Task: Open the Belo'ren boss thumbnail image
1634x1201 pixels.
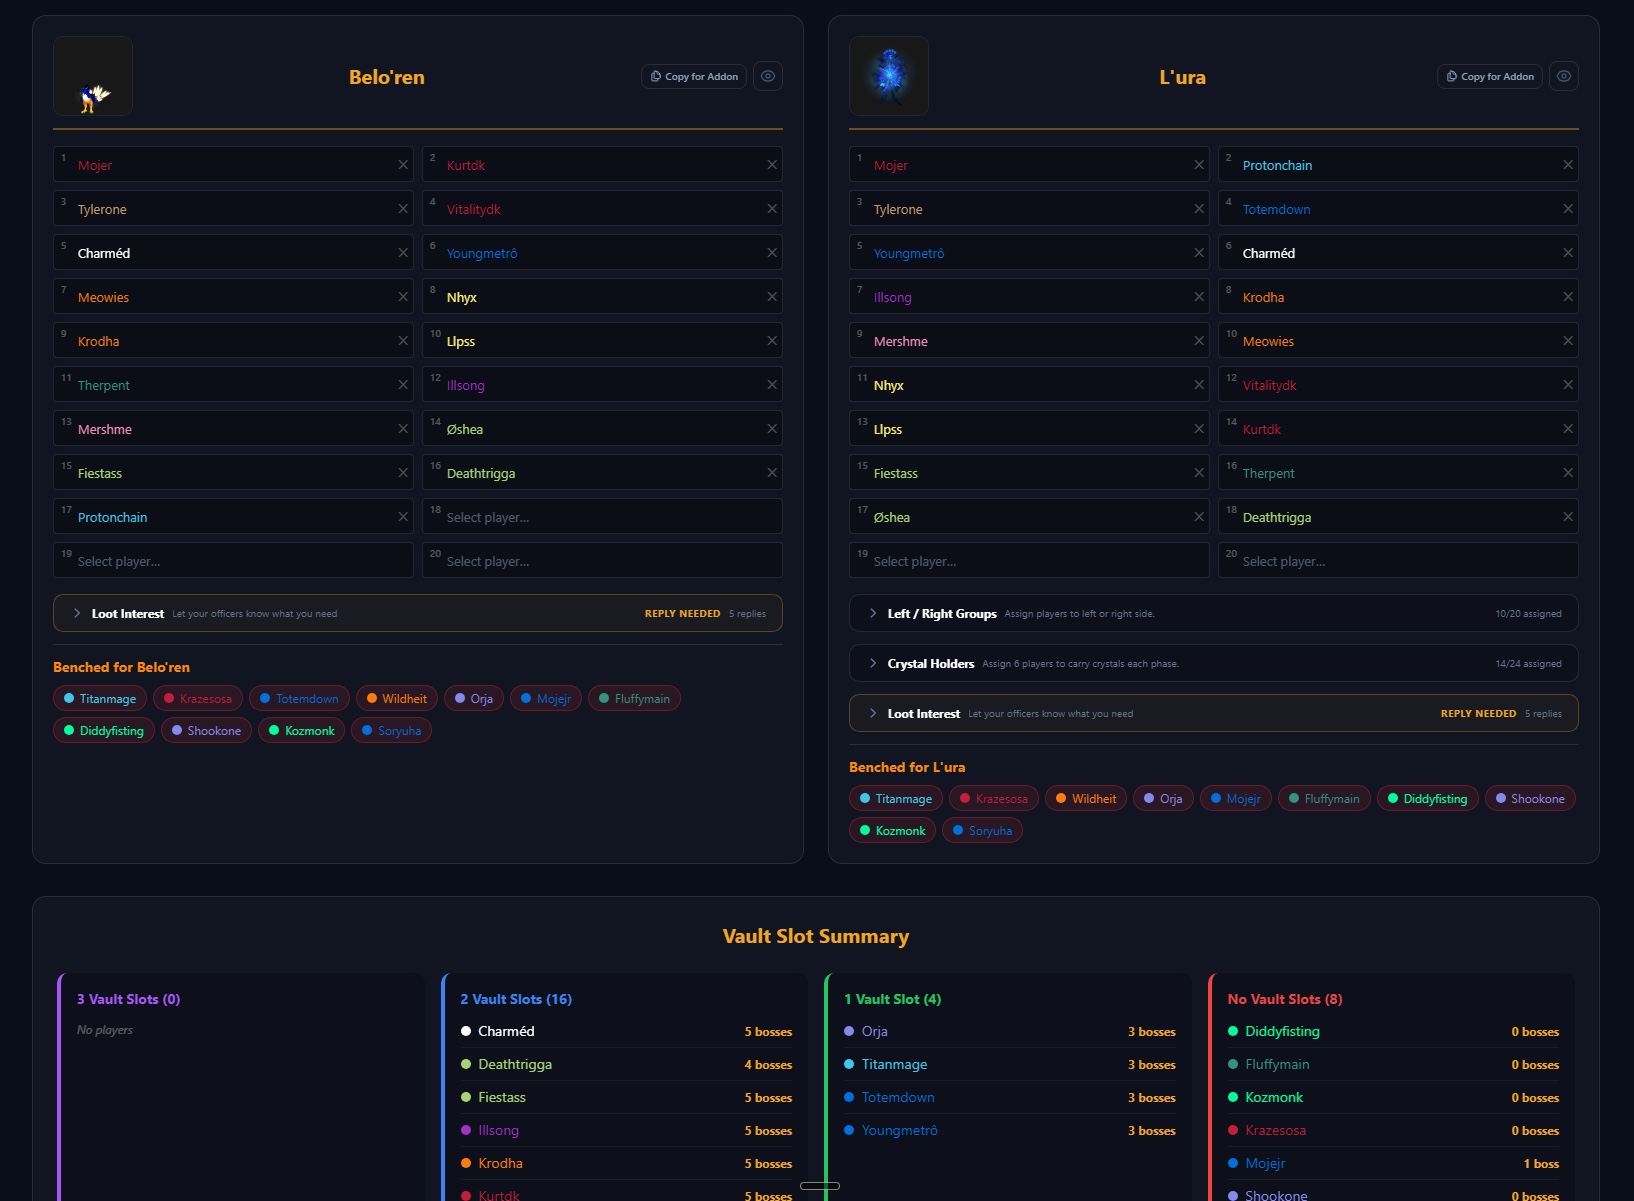Action: 93,76
